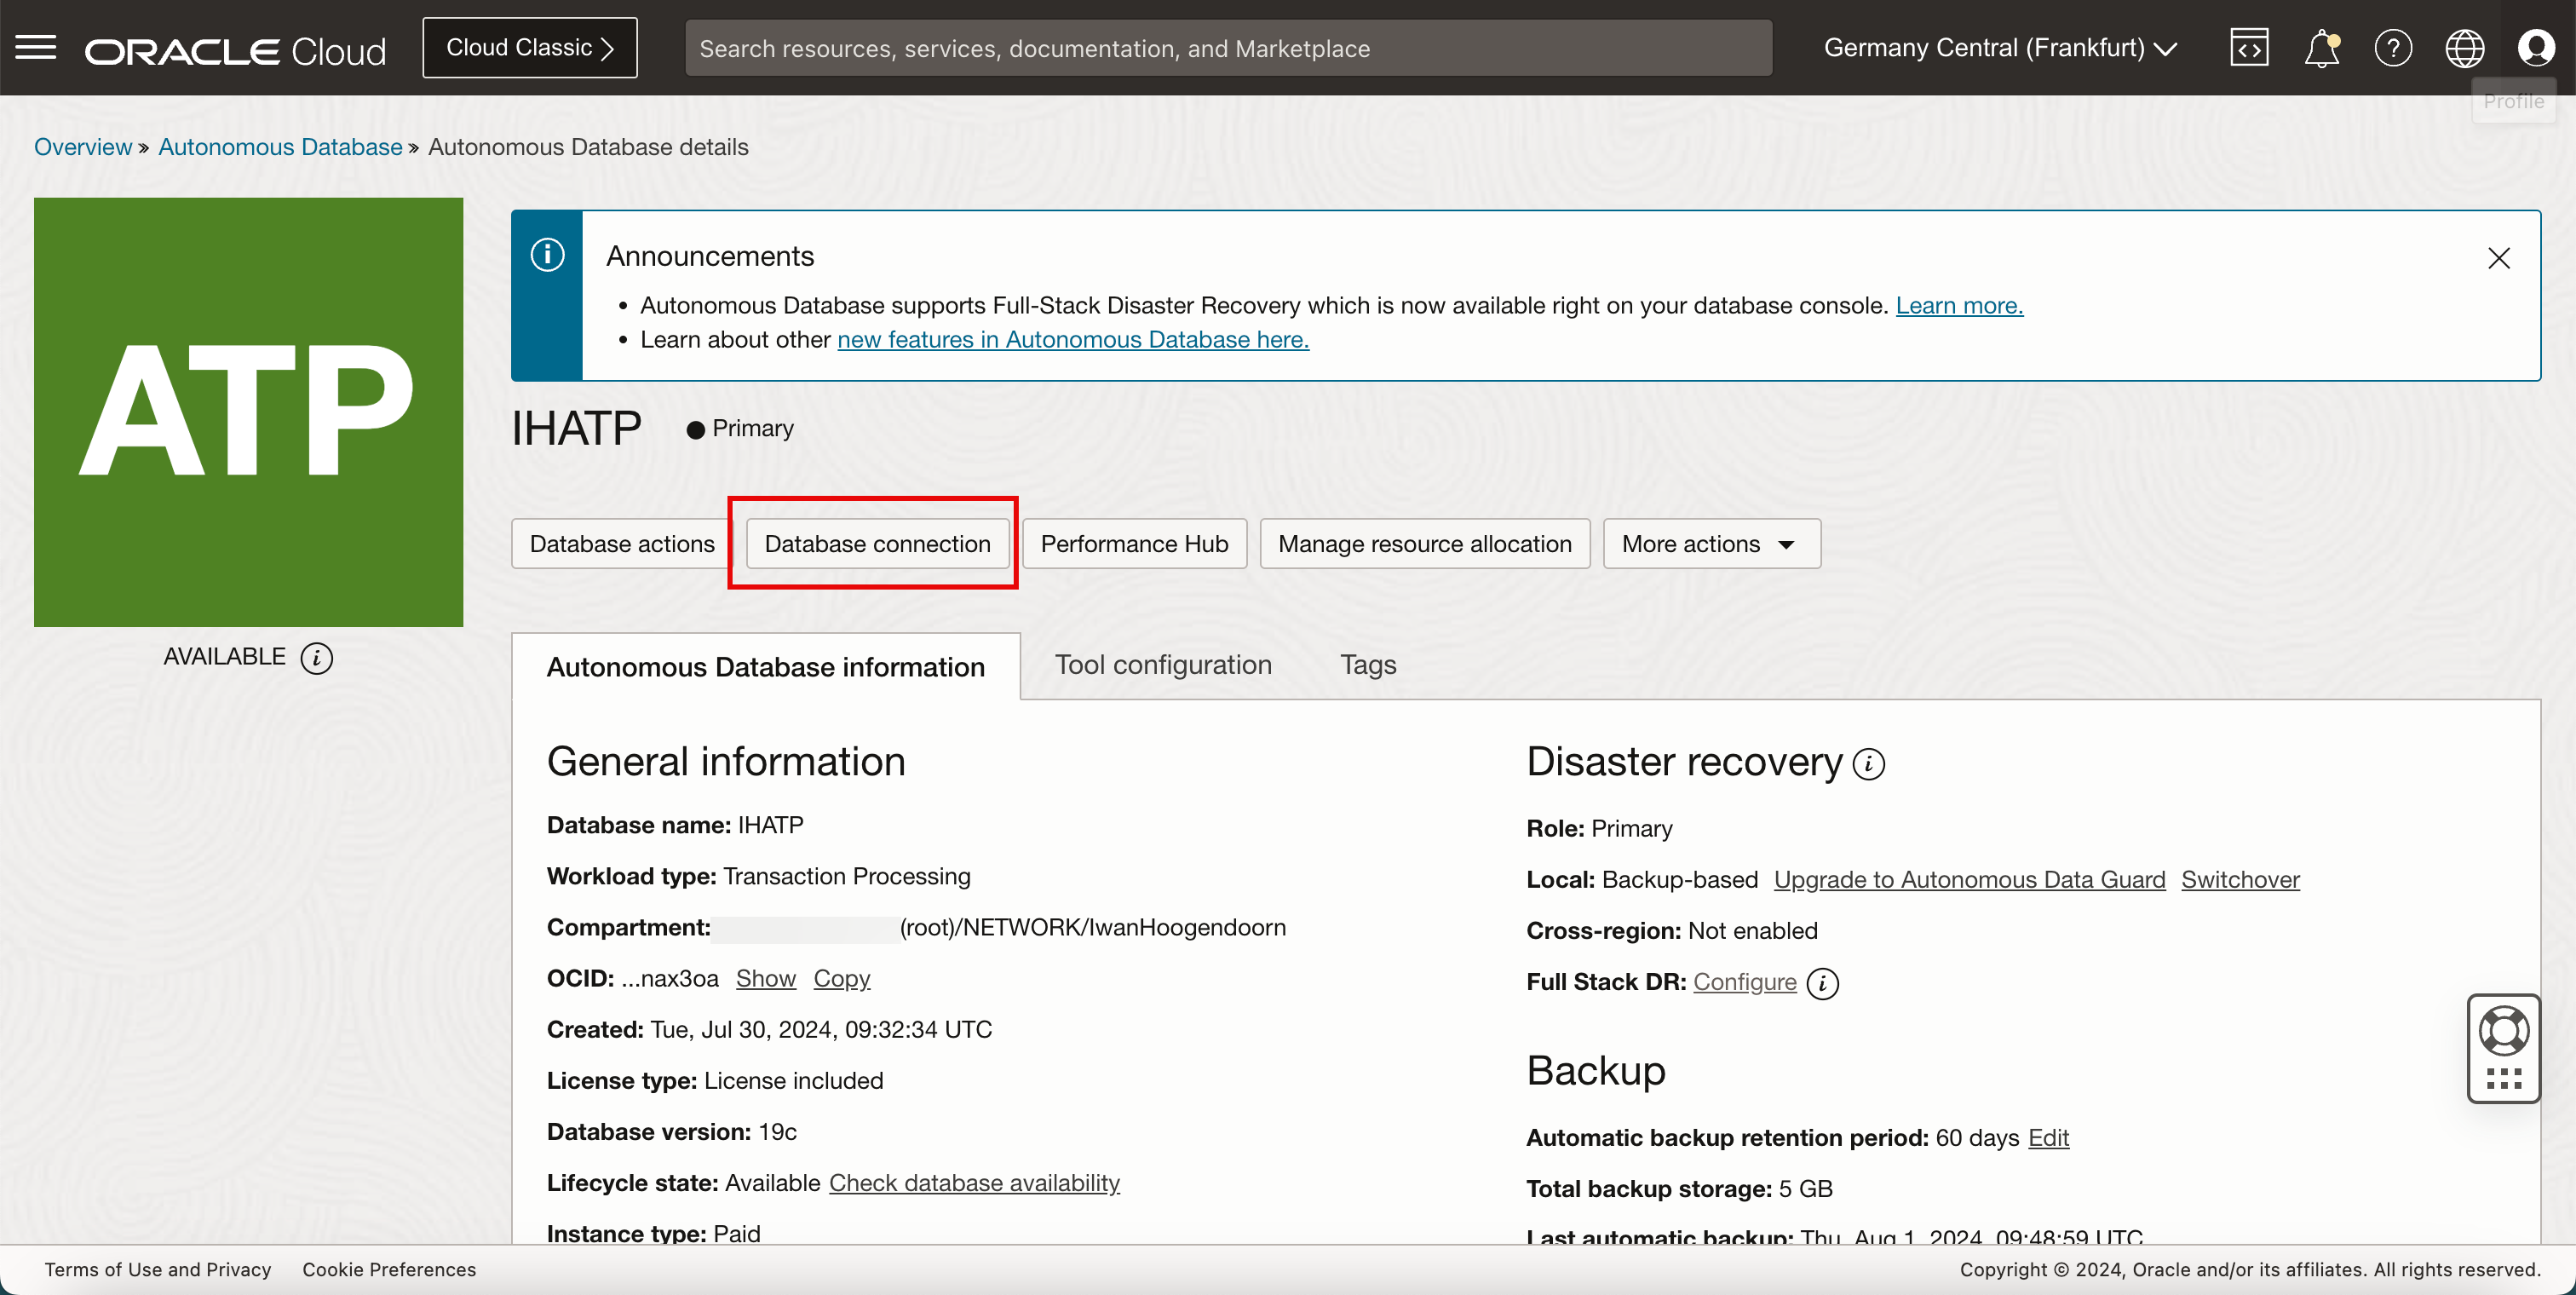This screenshot has height=1295, width=2576.
Task: Open the notifications bell
Action: [2320, 48]
